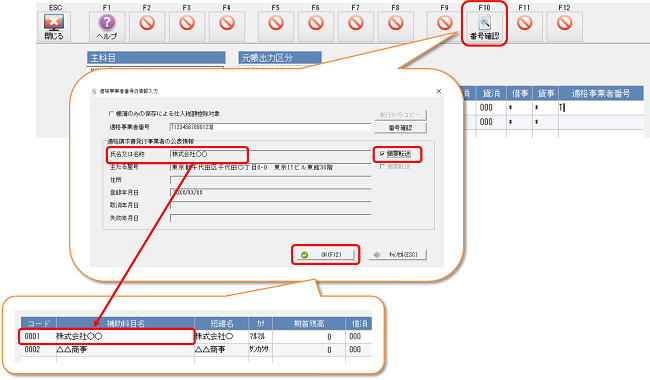Click the 適格事業者番号 input field in dialog
The width and height of the screenshot is (650, 380).
tap(270, 127)
